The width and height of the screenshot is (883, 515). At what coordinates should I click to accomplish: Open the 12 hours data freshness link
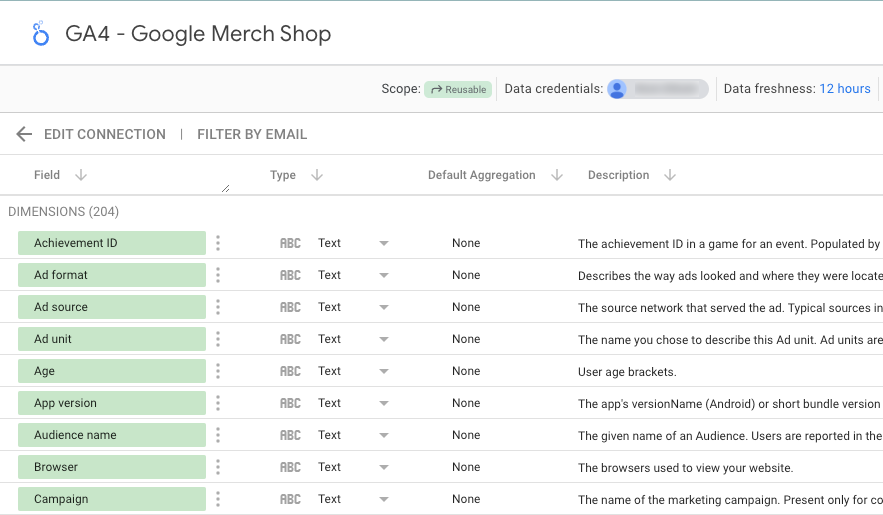(x=845, y=89)
